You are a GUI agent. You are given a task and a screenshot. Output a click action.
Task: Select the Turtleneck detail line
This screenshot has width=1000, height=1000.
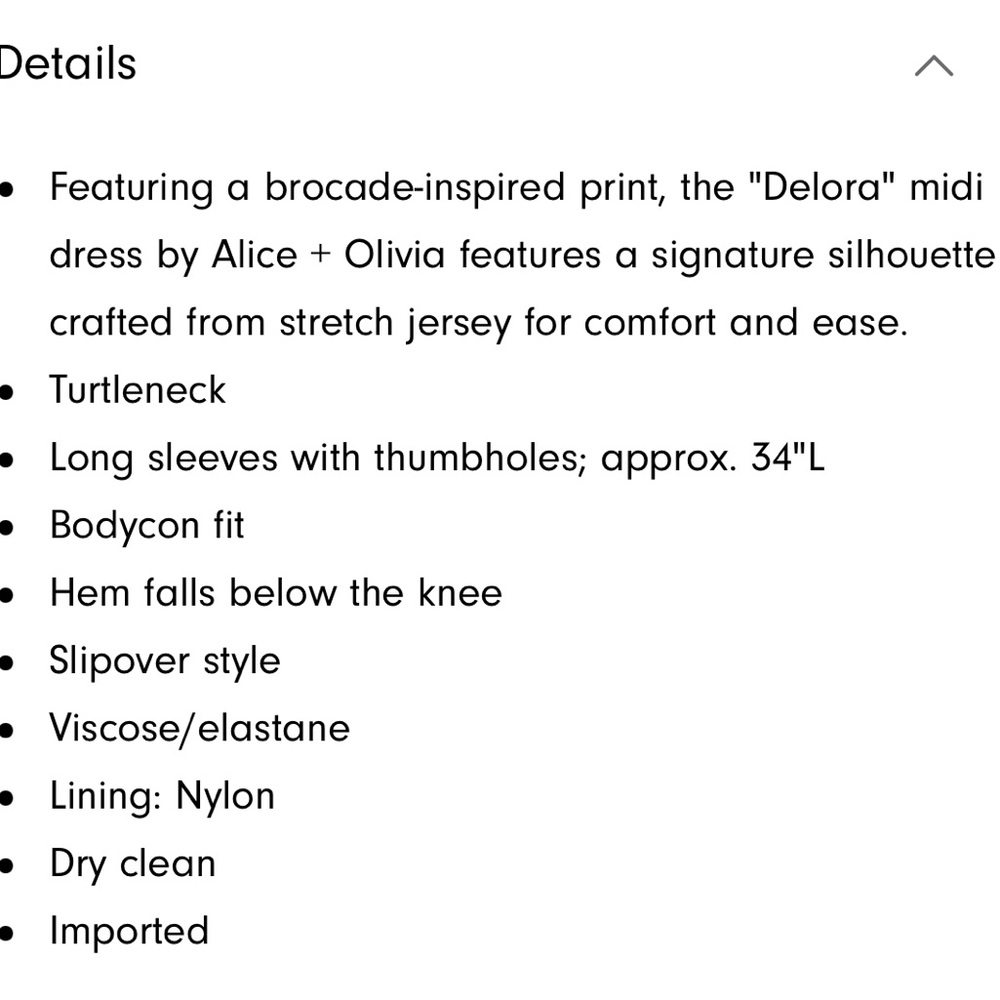click(138, 390)
